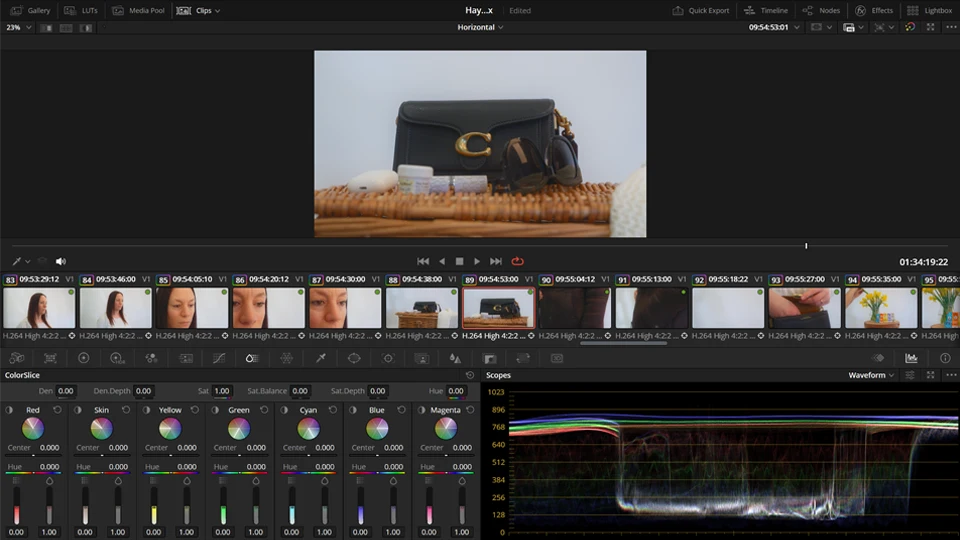The width and height of the screenshot is (960, 540).
Task: Show the Keyframes panel icon
Action: pos(878,358)
